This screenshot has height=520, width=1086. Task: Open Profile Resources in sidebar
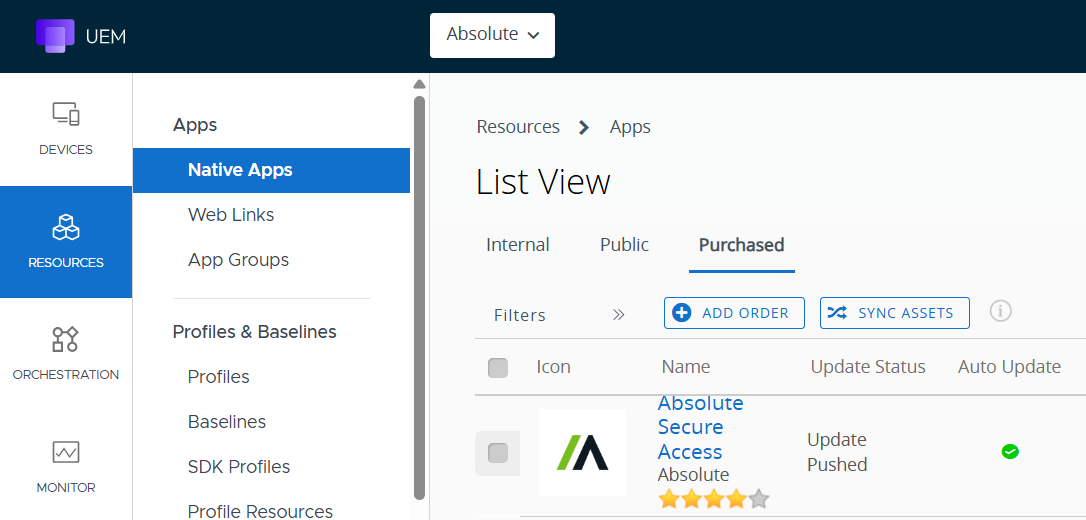pyautogui.click(x=260, y=511)
